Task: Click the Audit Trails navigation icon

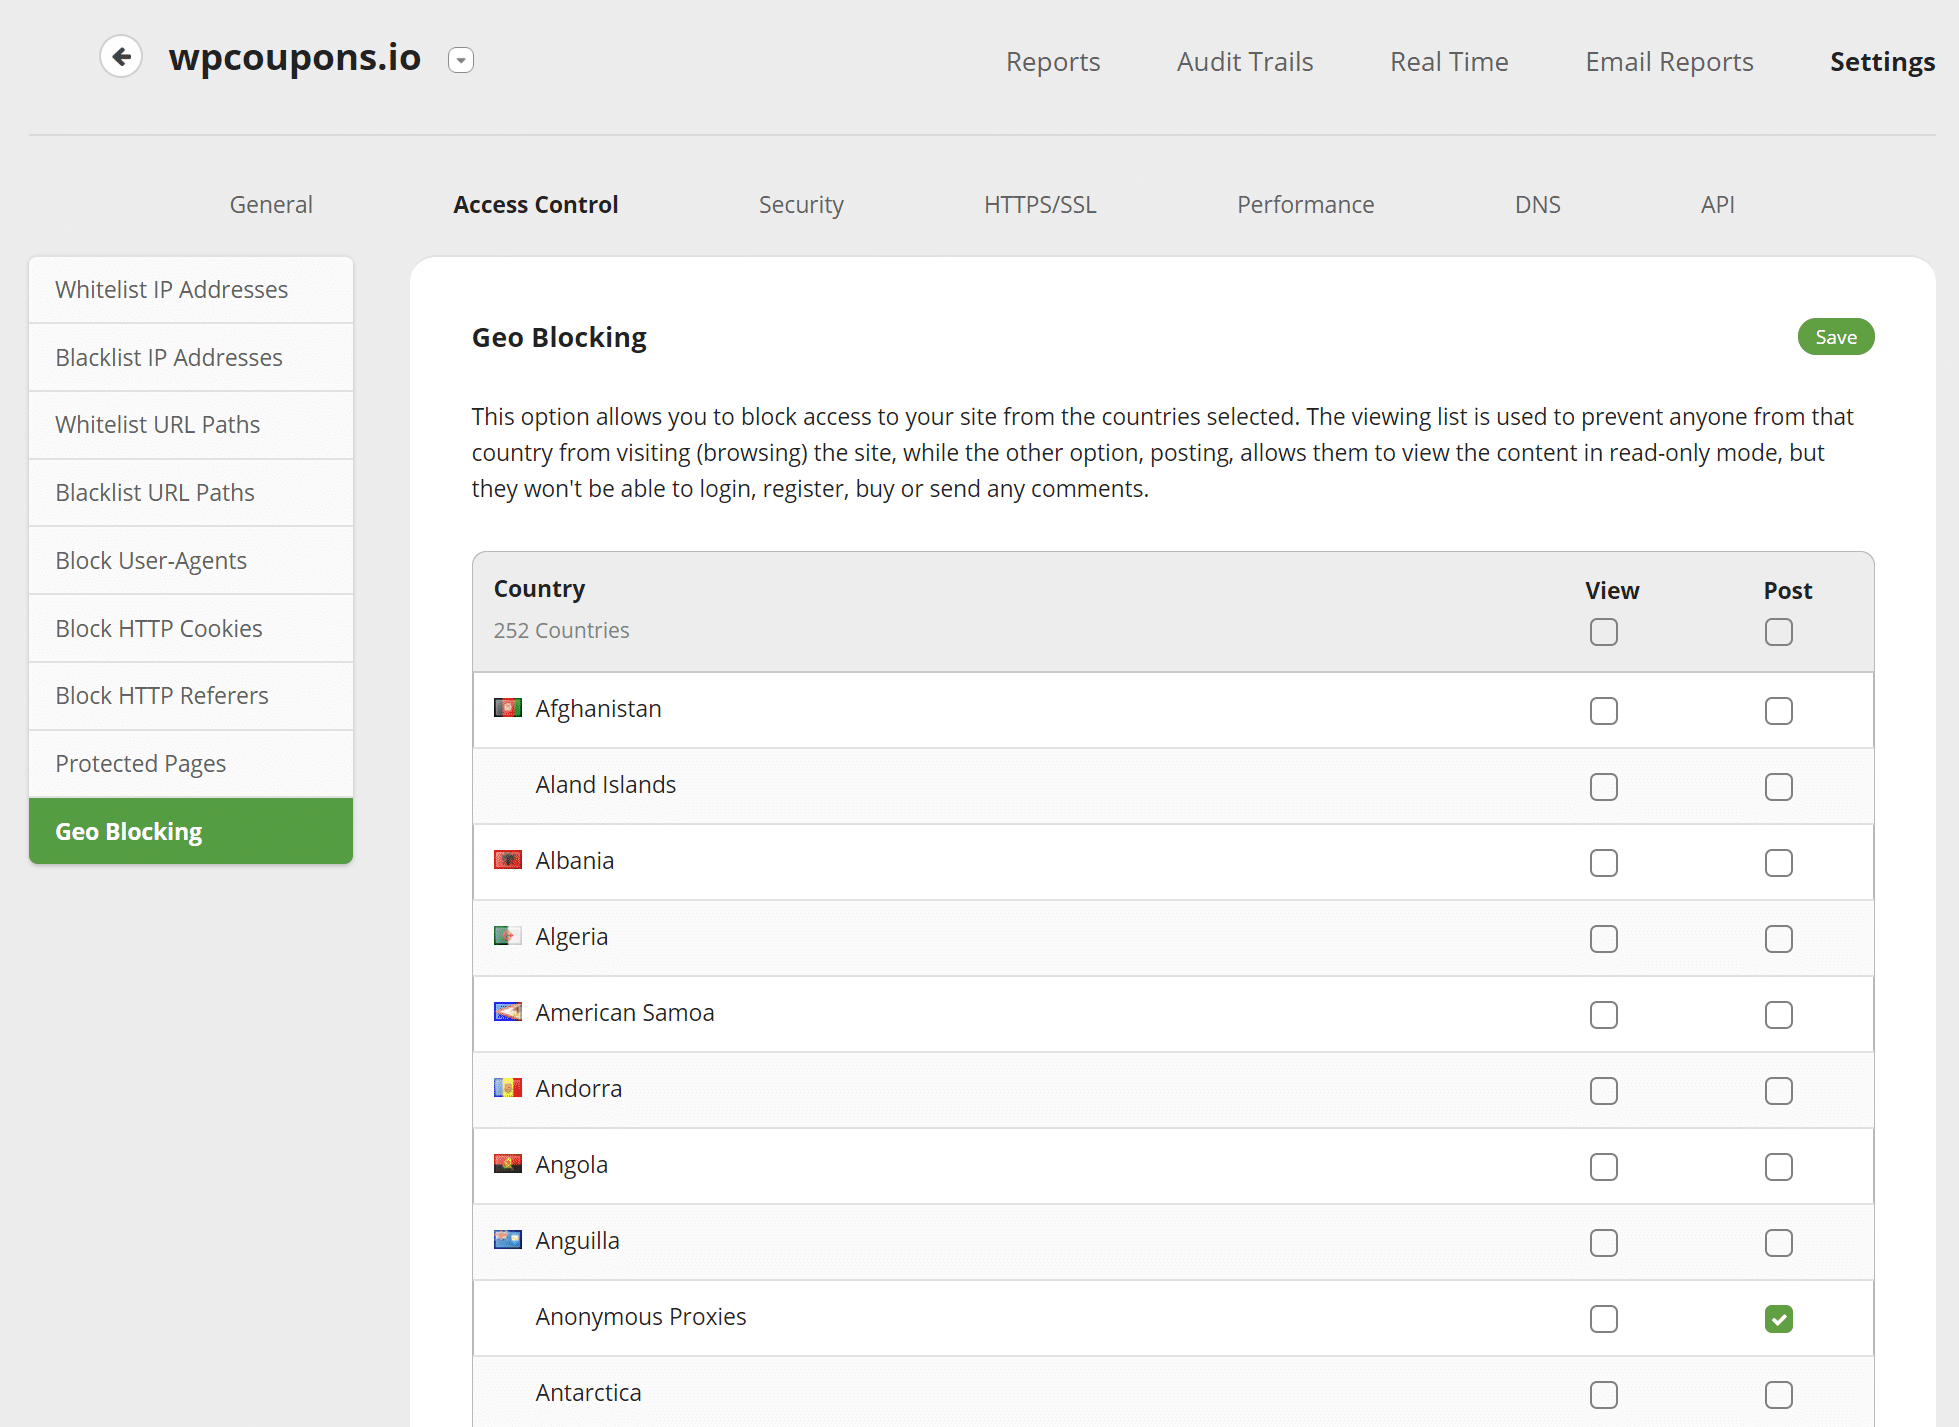Action: (x=1244, y=61)
